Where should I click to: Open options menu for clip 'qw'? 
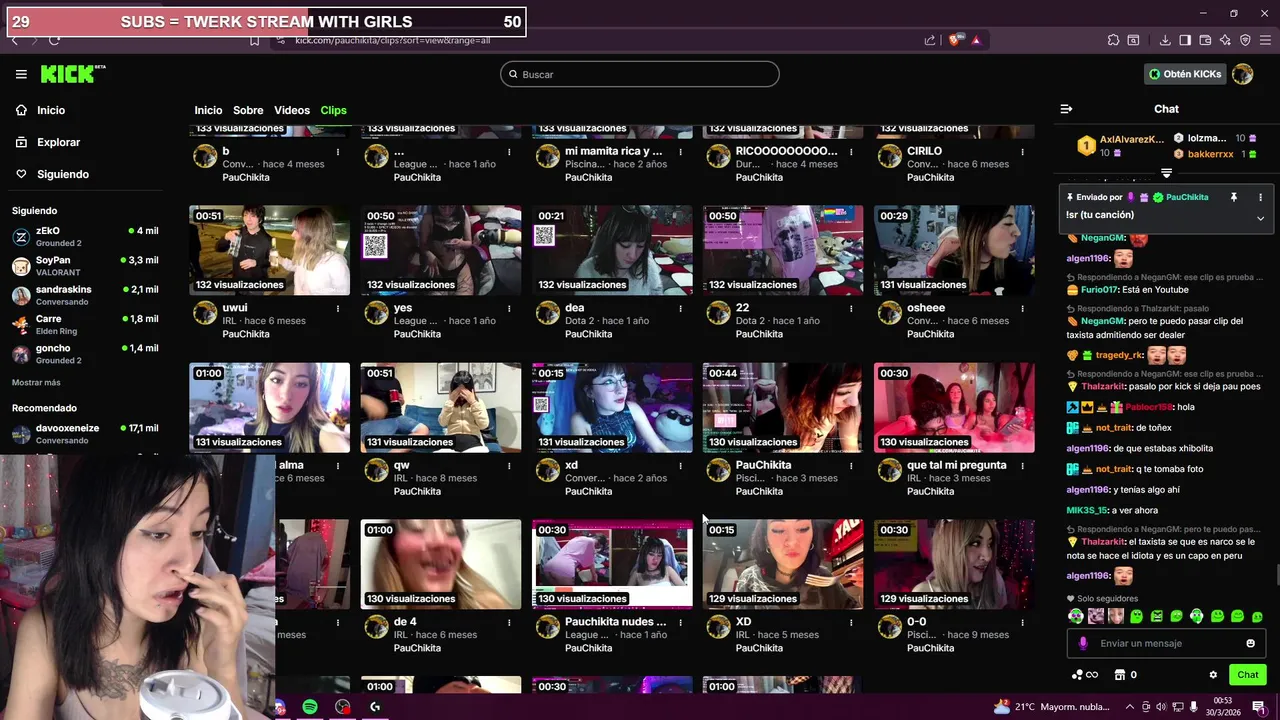pos(509,466)
